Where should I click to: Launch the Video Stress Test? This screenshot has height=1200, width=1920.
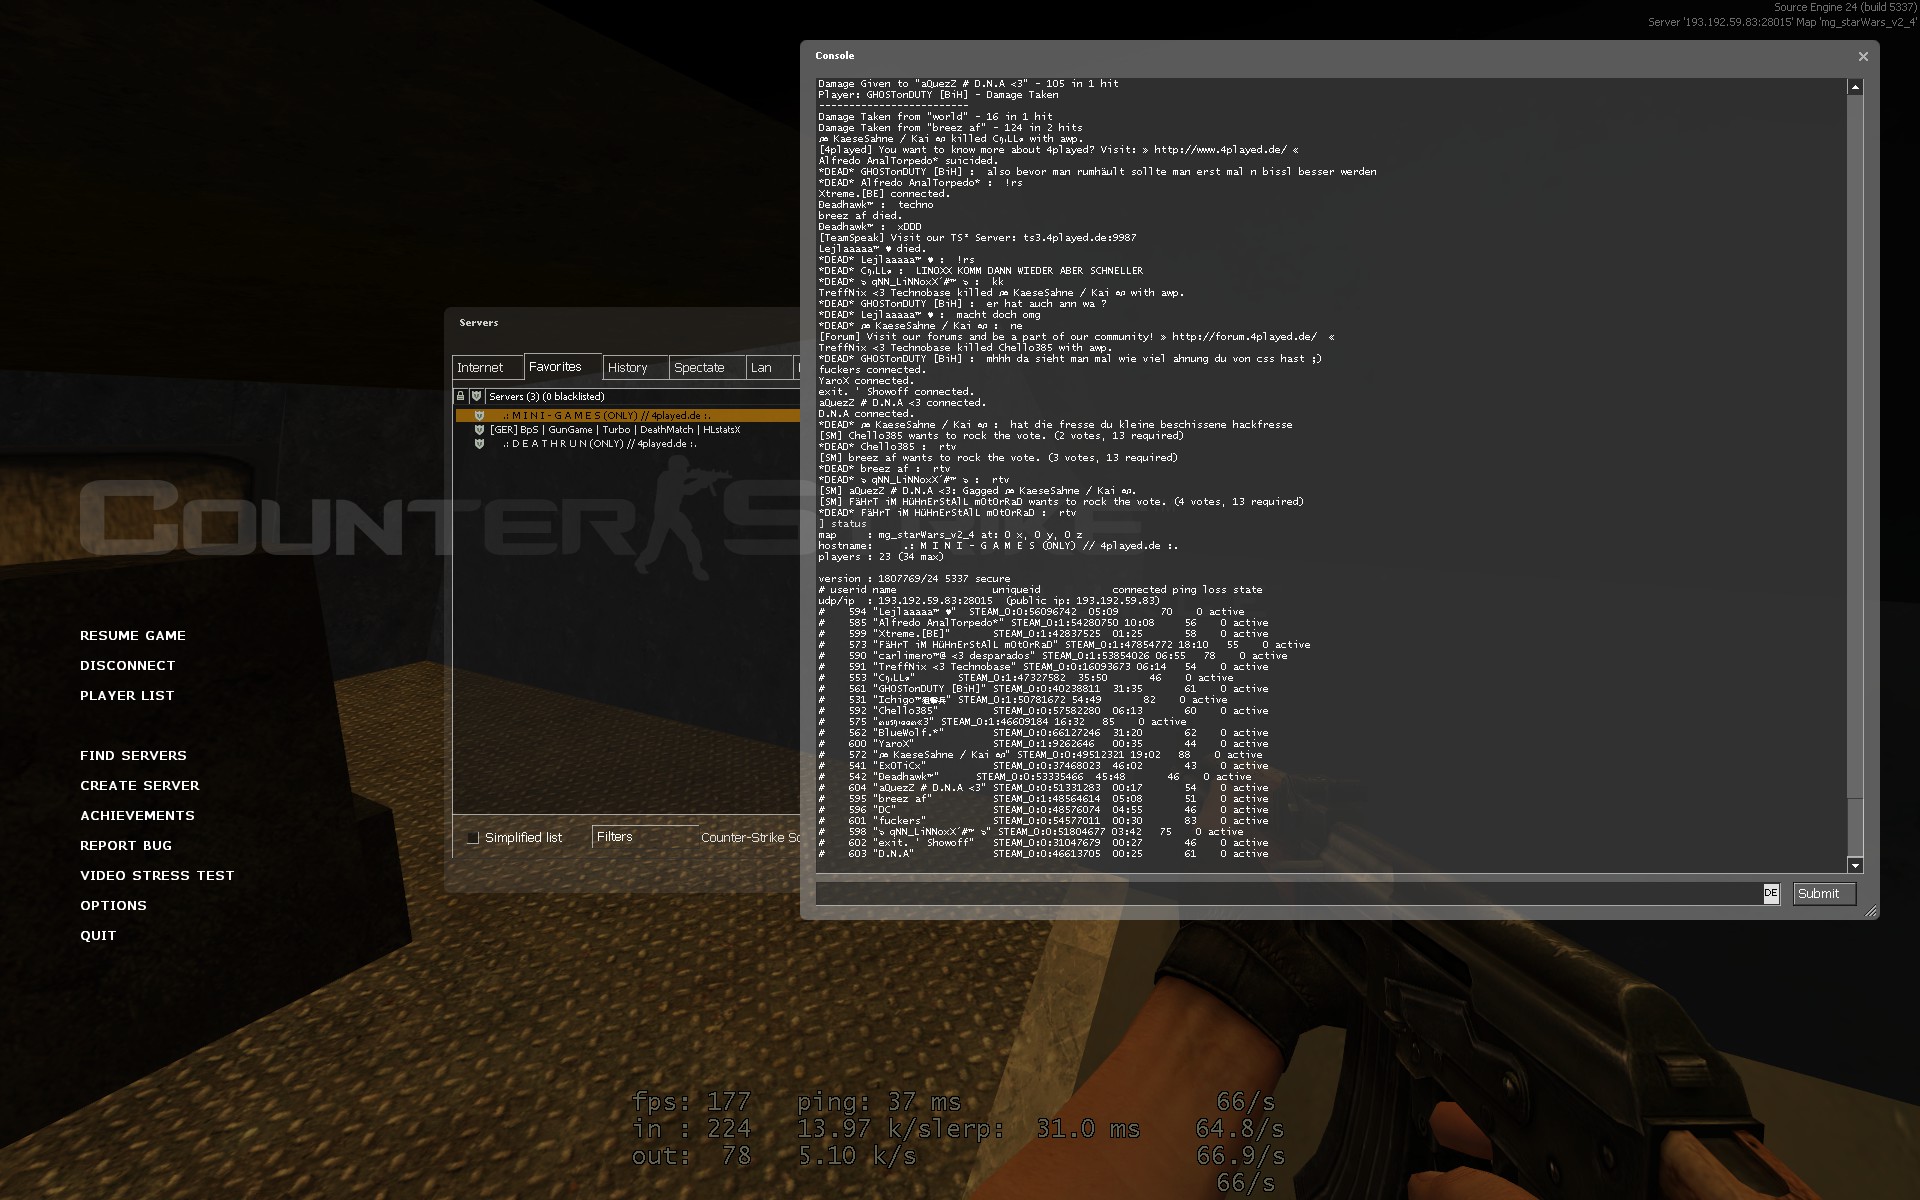tap(157, 876)
